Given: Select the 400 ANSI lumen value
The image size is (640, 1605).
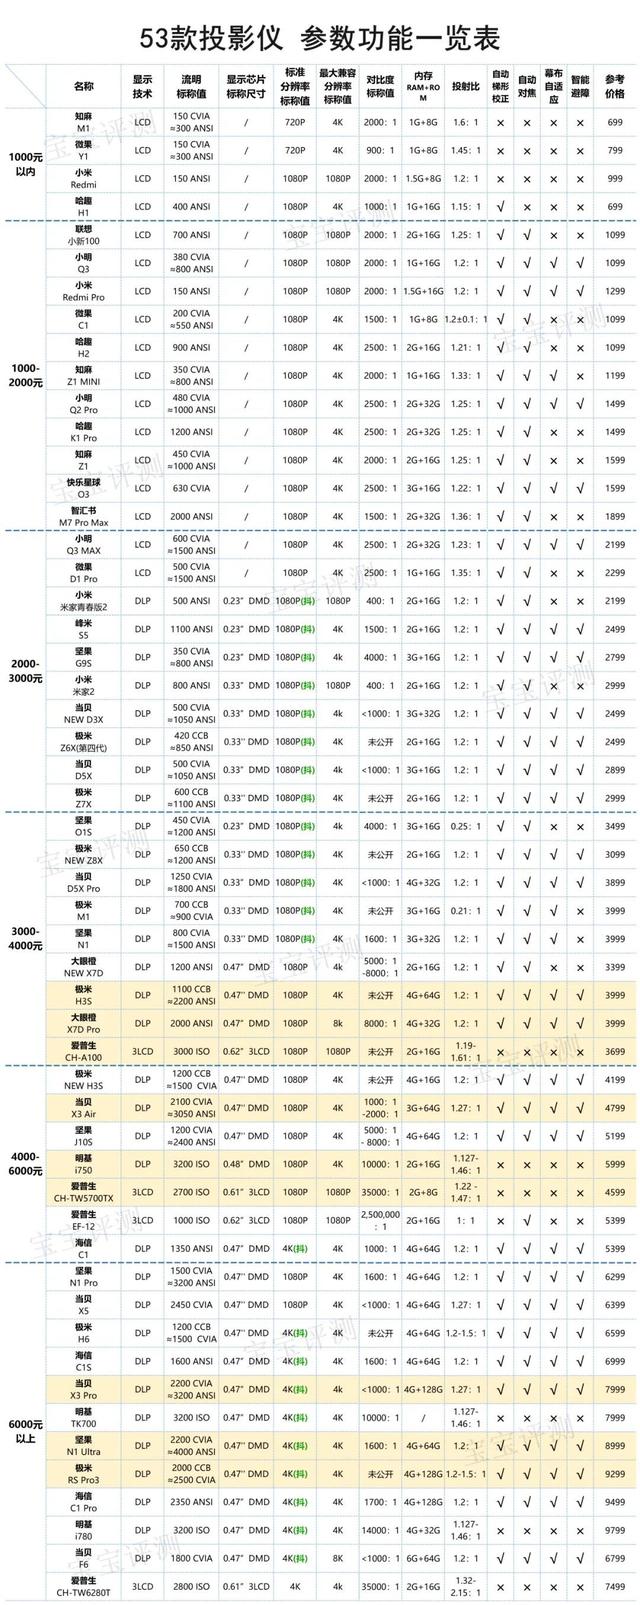Looking at the screenshot, I should (x=191, y=206).
